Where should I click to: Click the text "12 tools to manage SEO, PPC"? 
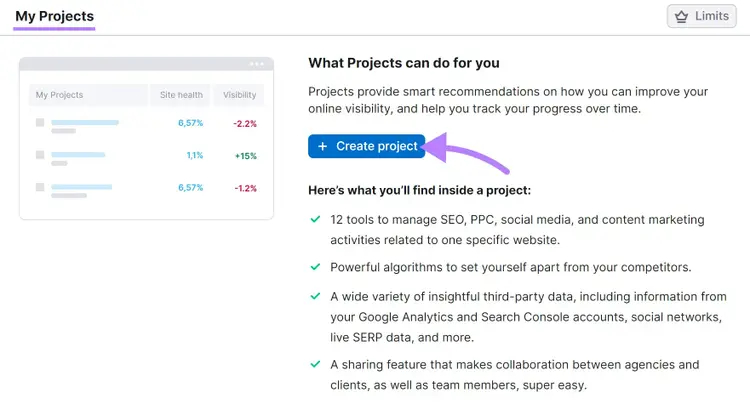coord(413,220)
